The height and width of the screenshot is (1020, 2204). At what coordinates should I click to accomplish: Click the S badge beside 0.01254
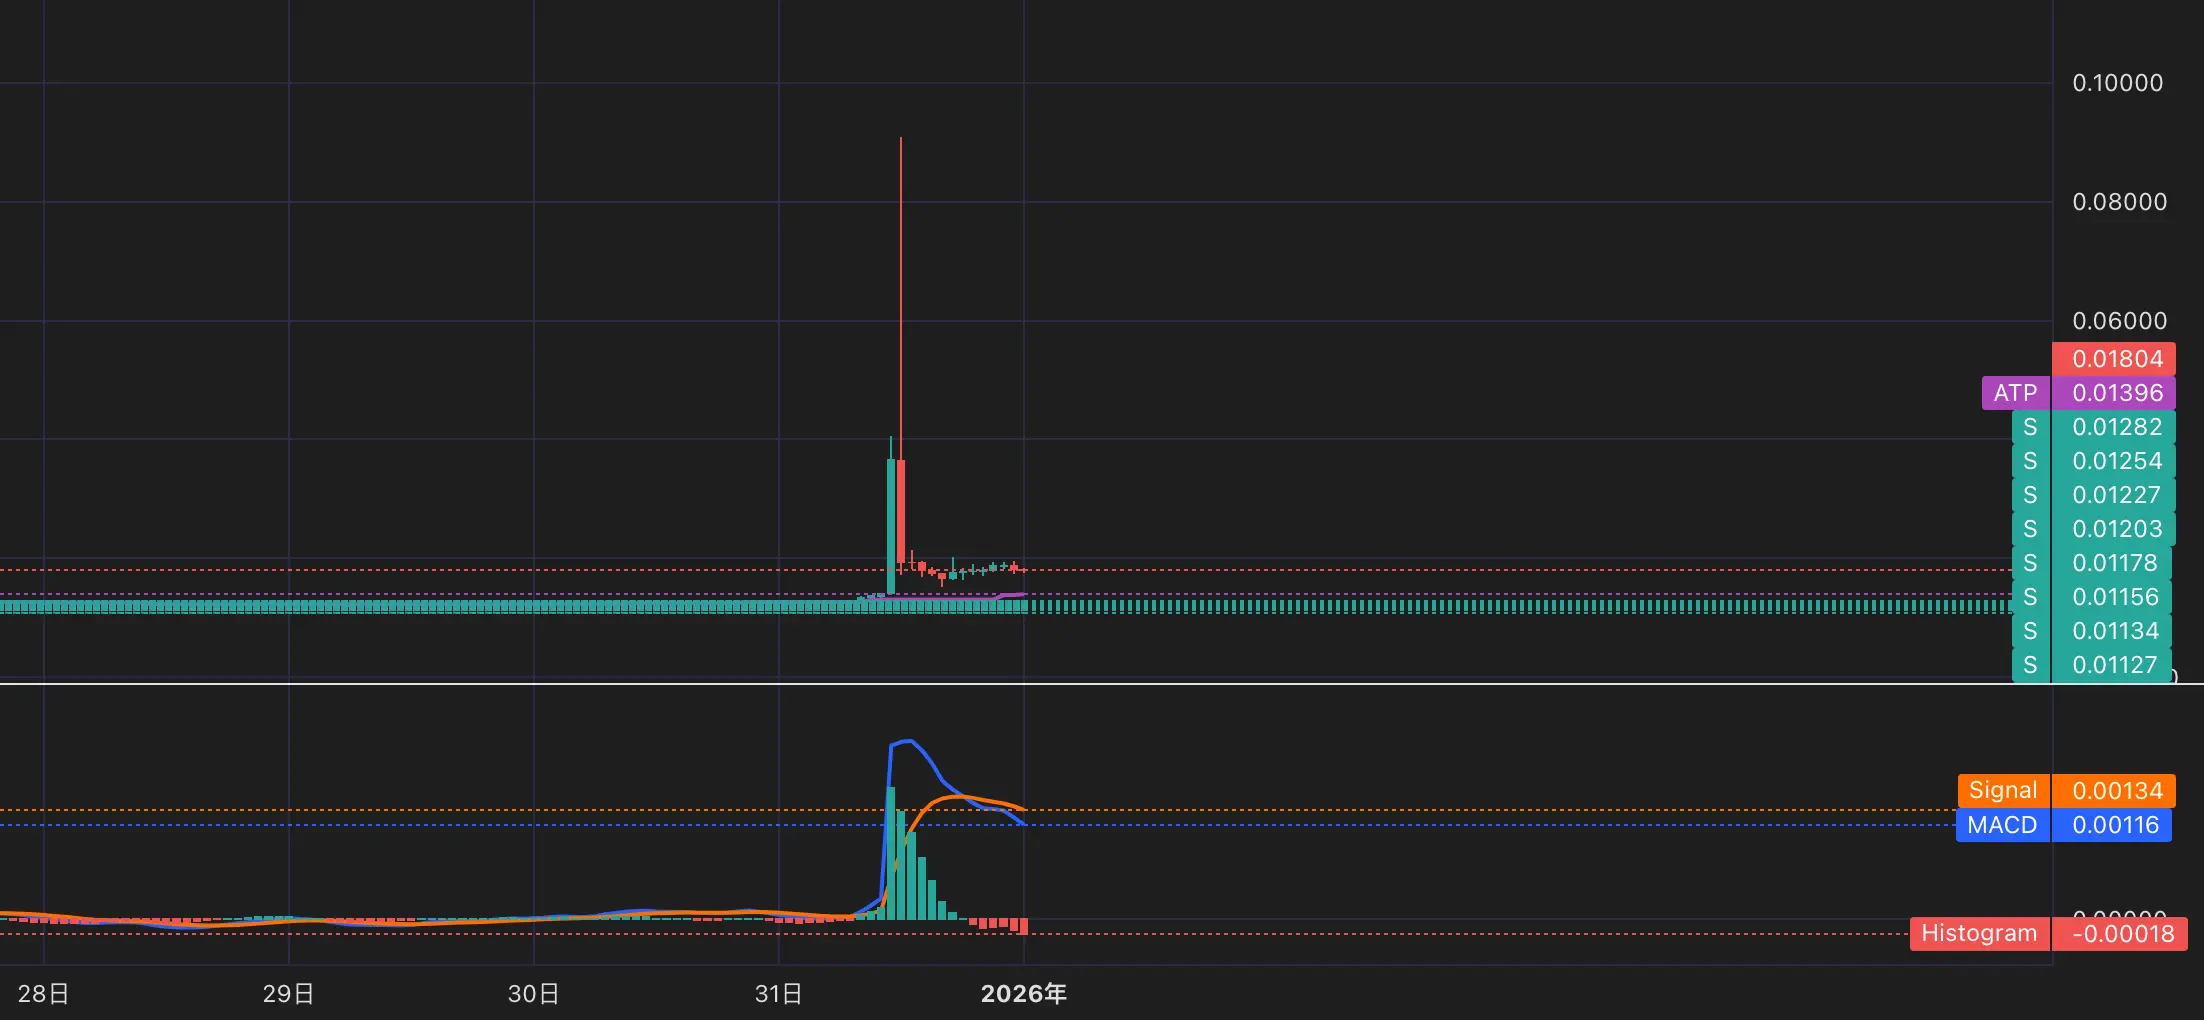(2031, 461)
